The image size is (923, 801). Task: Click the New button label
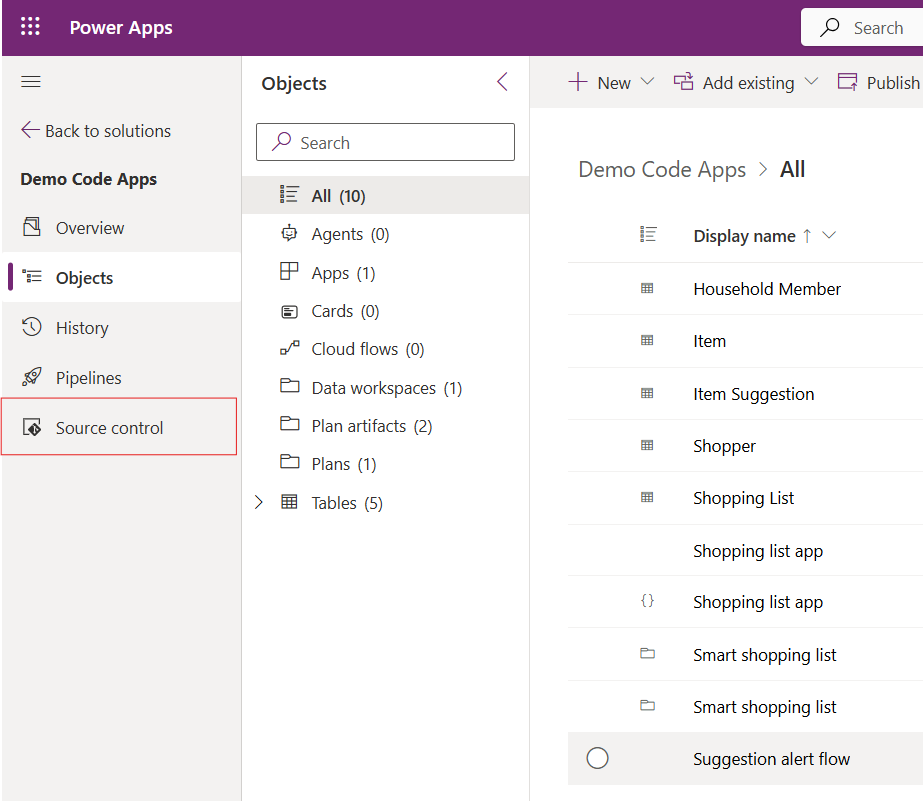tap(614, 83)
